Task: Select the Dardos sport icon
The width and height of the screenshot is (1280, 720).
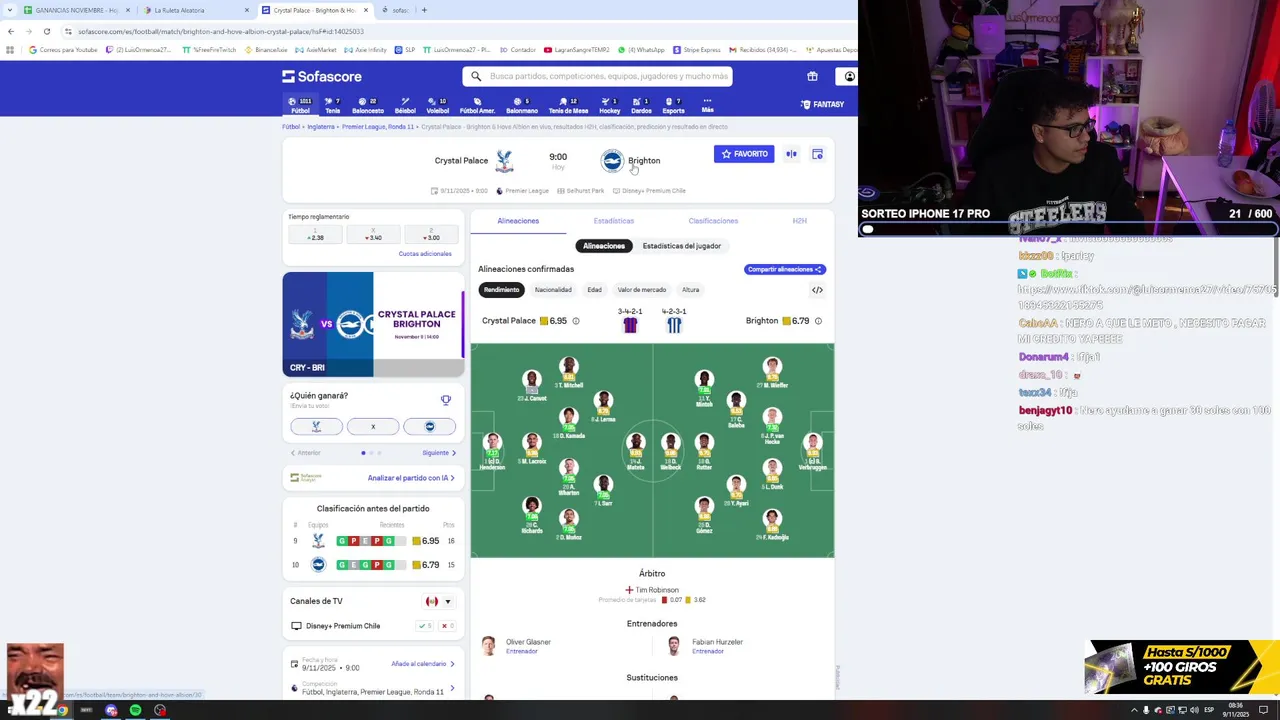Action: pos(641,105)
